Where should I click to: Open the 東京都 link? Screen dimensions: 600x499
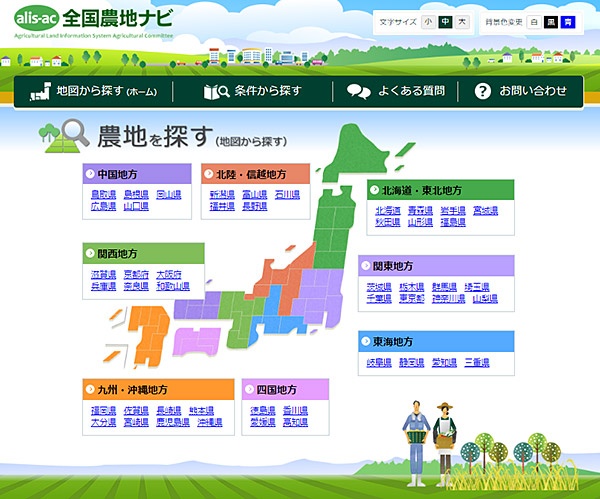tap(412, 298)
